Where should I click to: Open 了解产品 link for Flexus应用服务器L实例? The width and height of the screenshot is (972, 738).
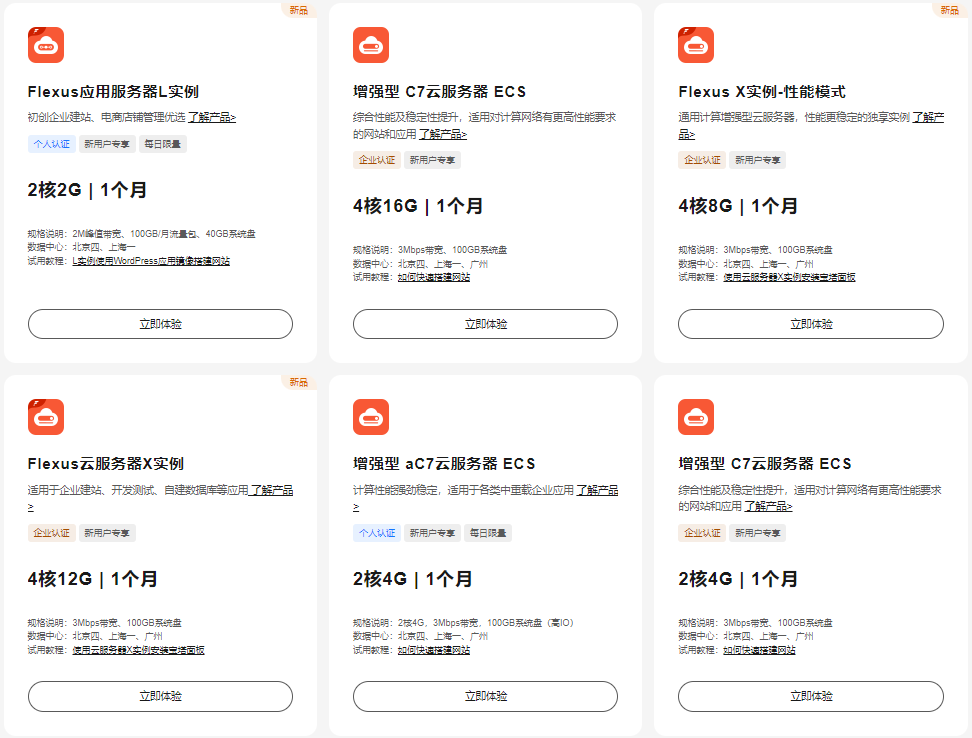click(212, 117)
